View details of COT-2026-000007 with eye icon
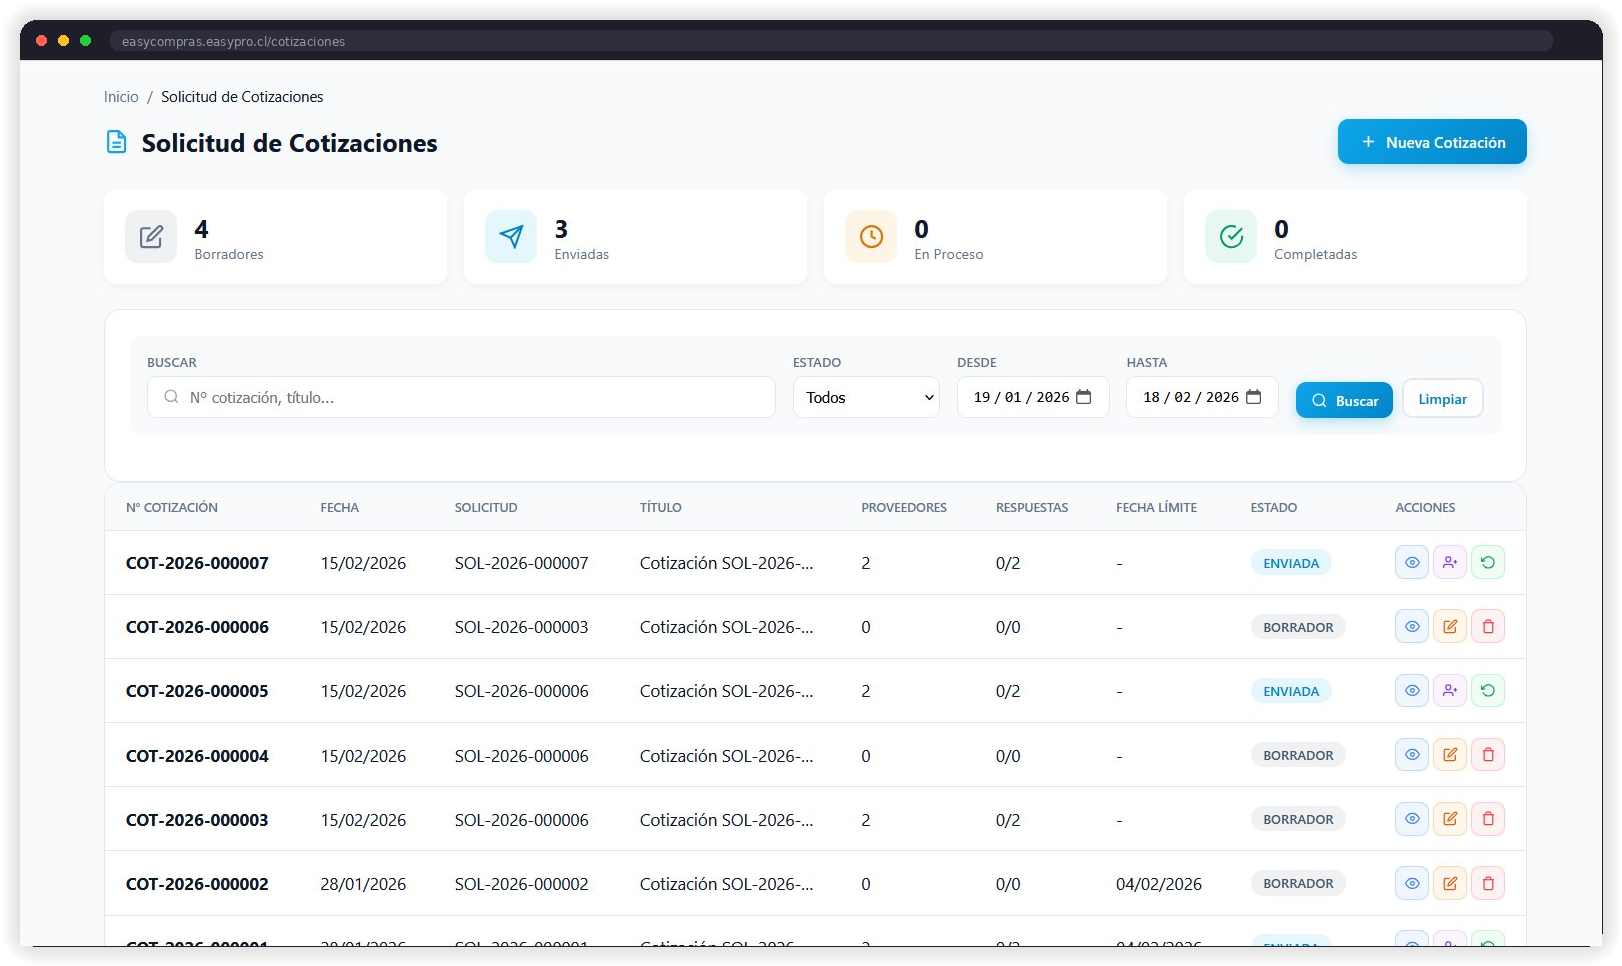Image resolution: width=1622 pixels, height=966 pixels. 1411,562
